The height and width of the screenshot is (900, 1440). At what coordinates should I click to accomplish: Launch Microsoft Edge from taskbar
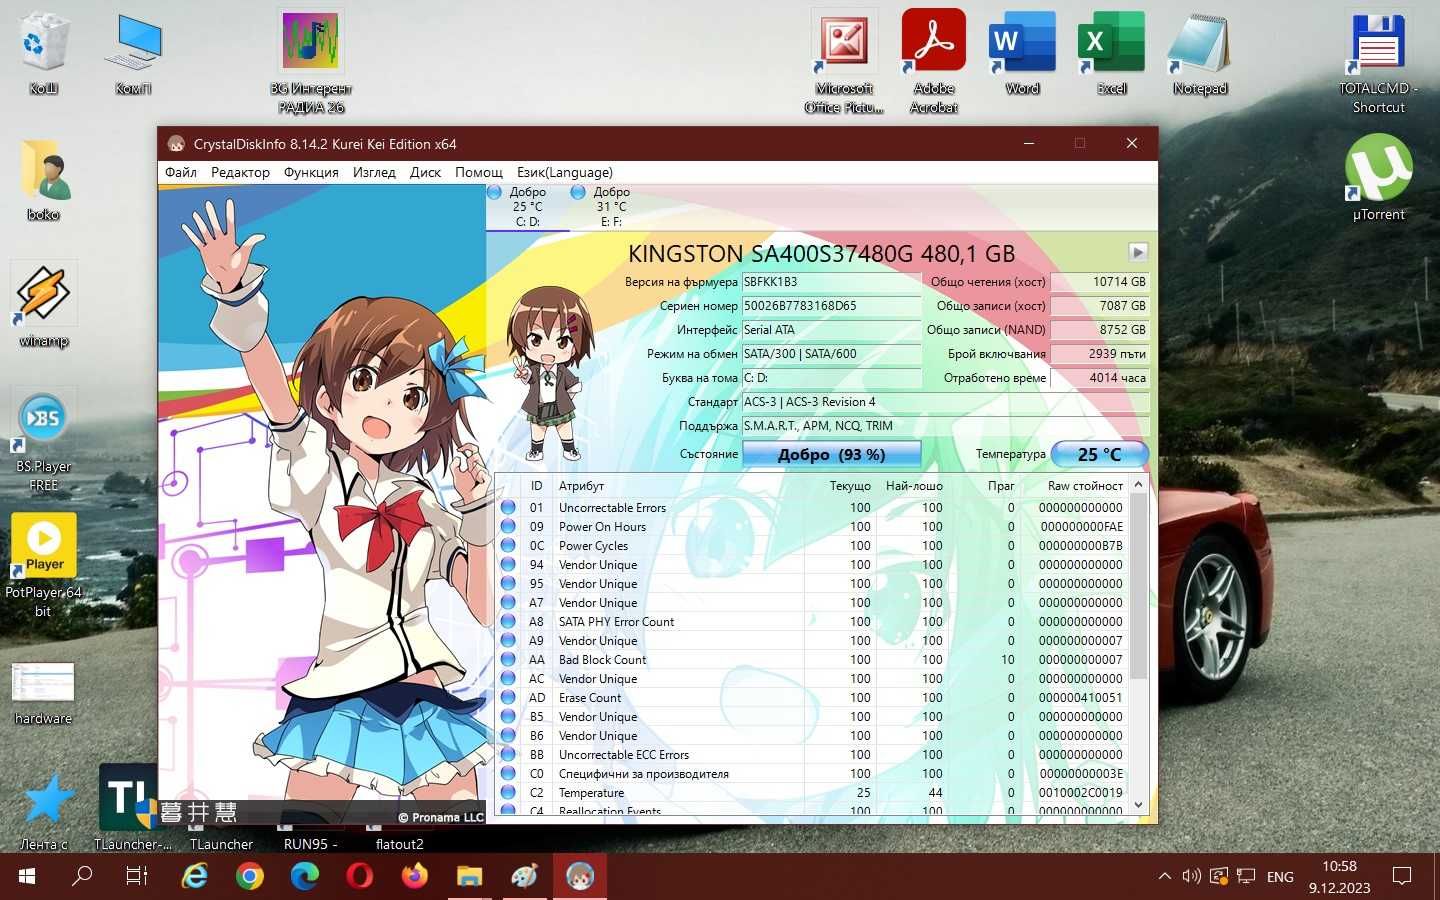pyautogui.click(x=305, y=877)
